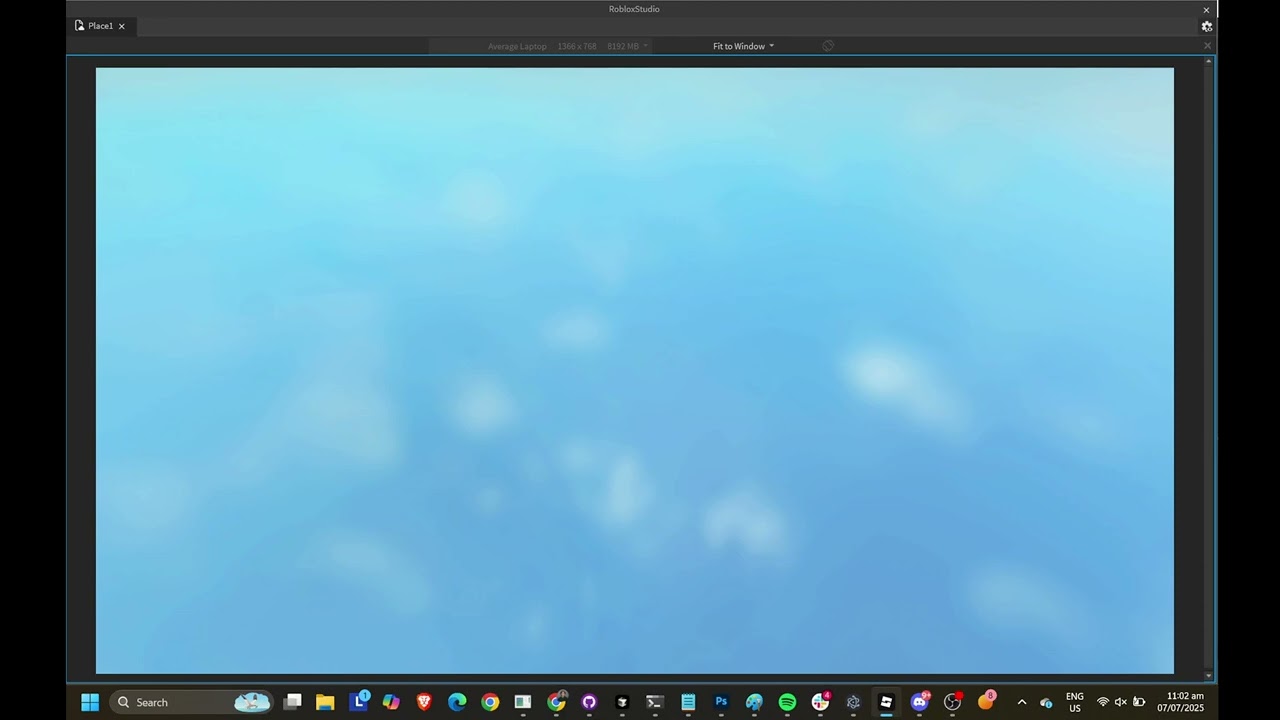Click inside the sky viewport
1280x720 pixels.
tap(634, 370)
